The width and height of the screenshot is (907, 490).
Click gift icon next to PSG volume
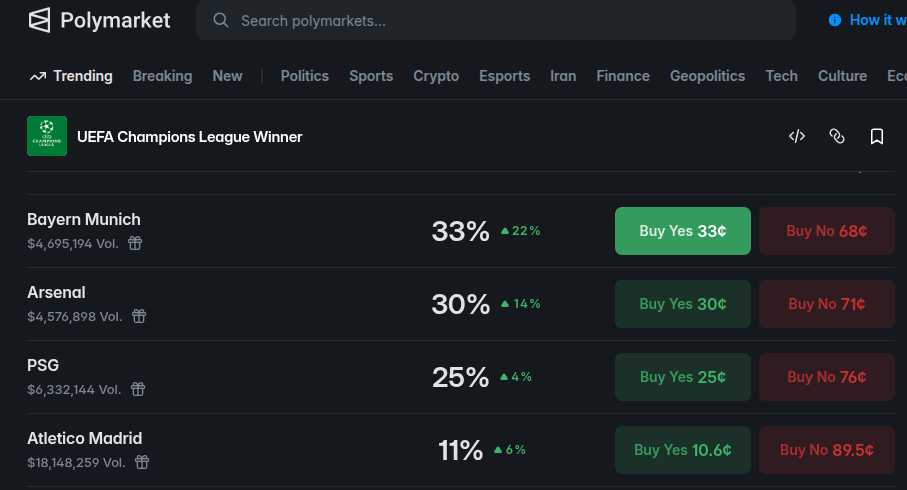[x=138, y=389]
